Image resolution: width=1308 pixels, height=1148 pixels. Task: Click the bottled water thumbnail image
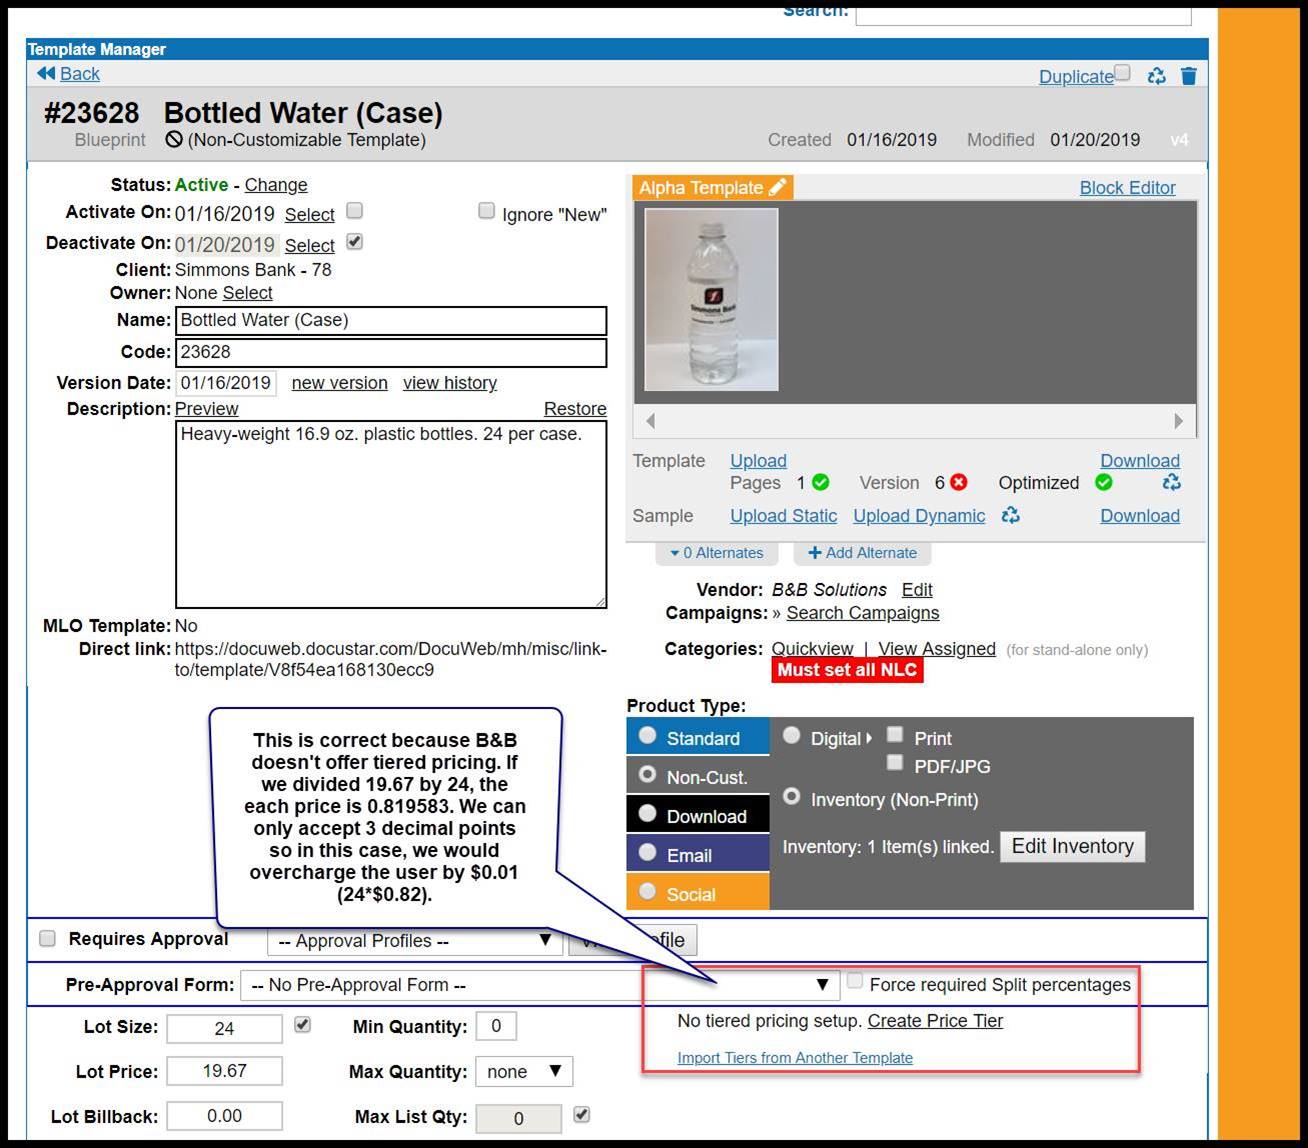(x=711, y=299)
